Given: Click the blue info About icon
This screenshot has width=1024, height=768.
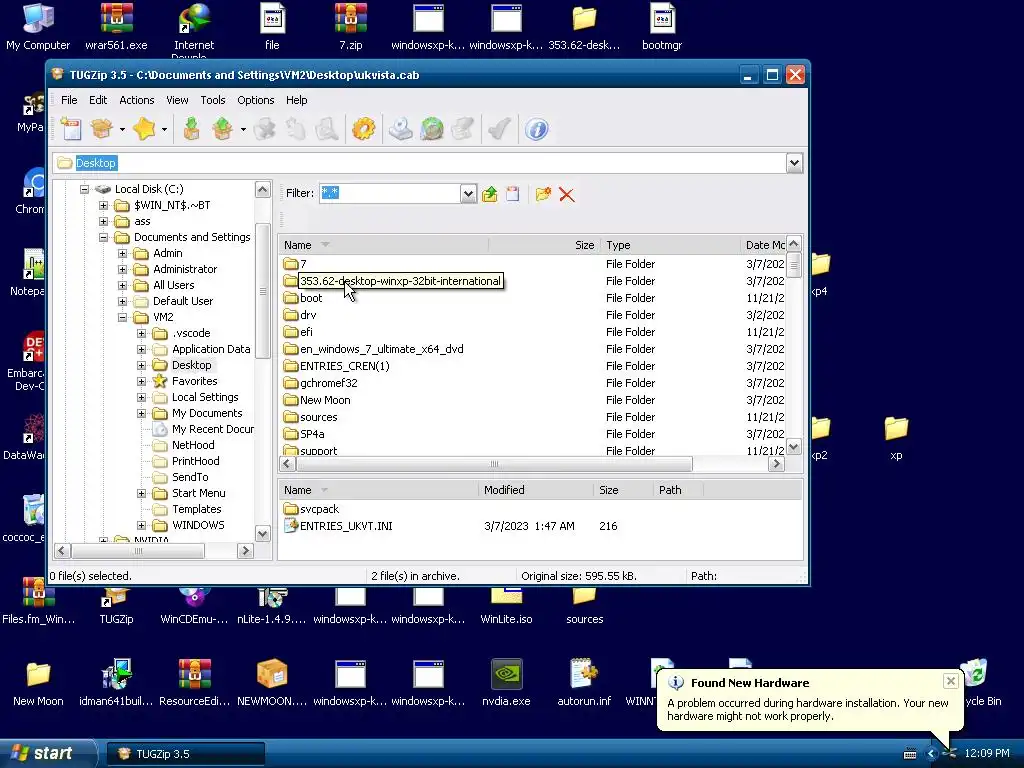Looking at the screenshot, I should [537, 129].
